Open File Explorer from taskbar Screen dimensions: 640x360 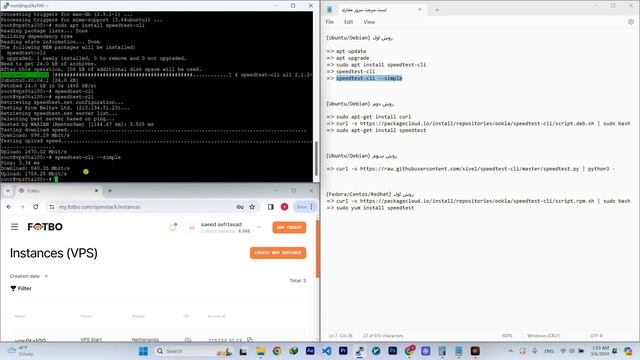click(x=260, y=351)
